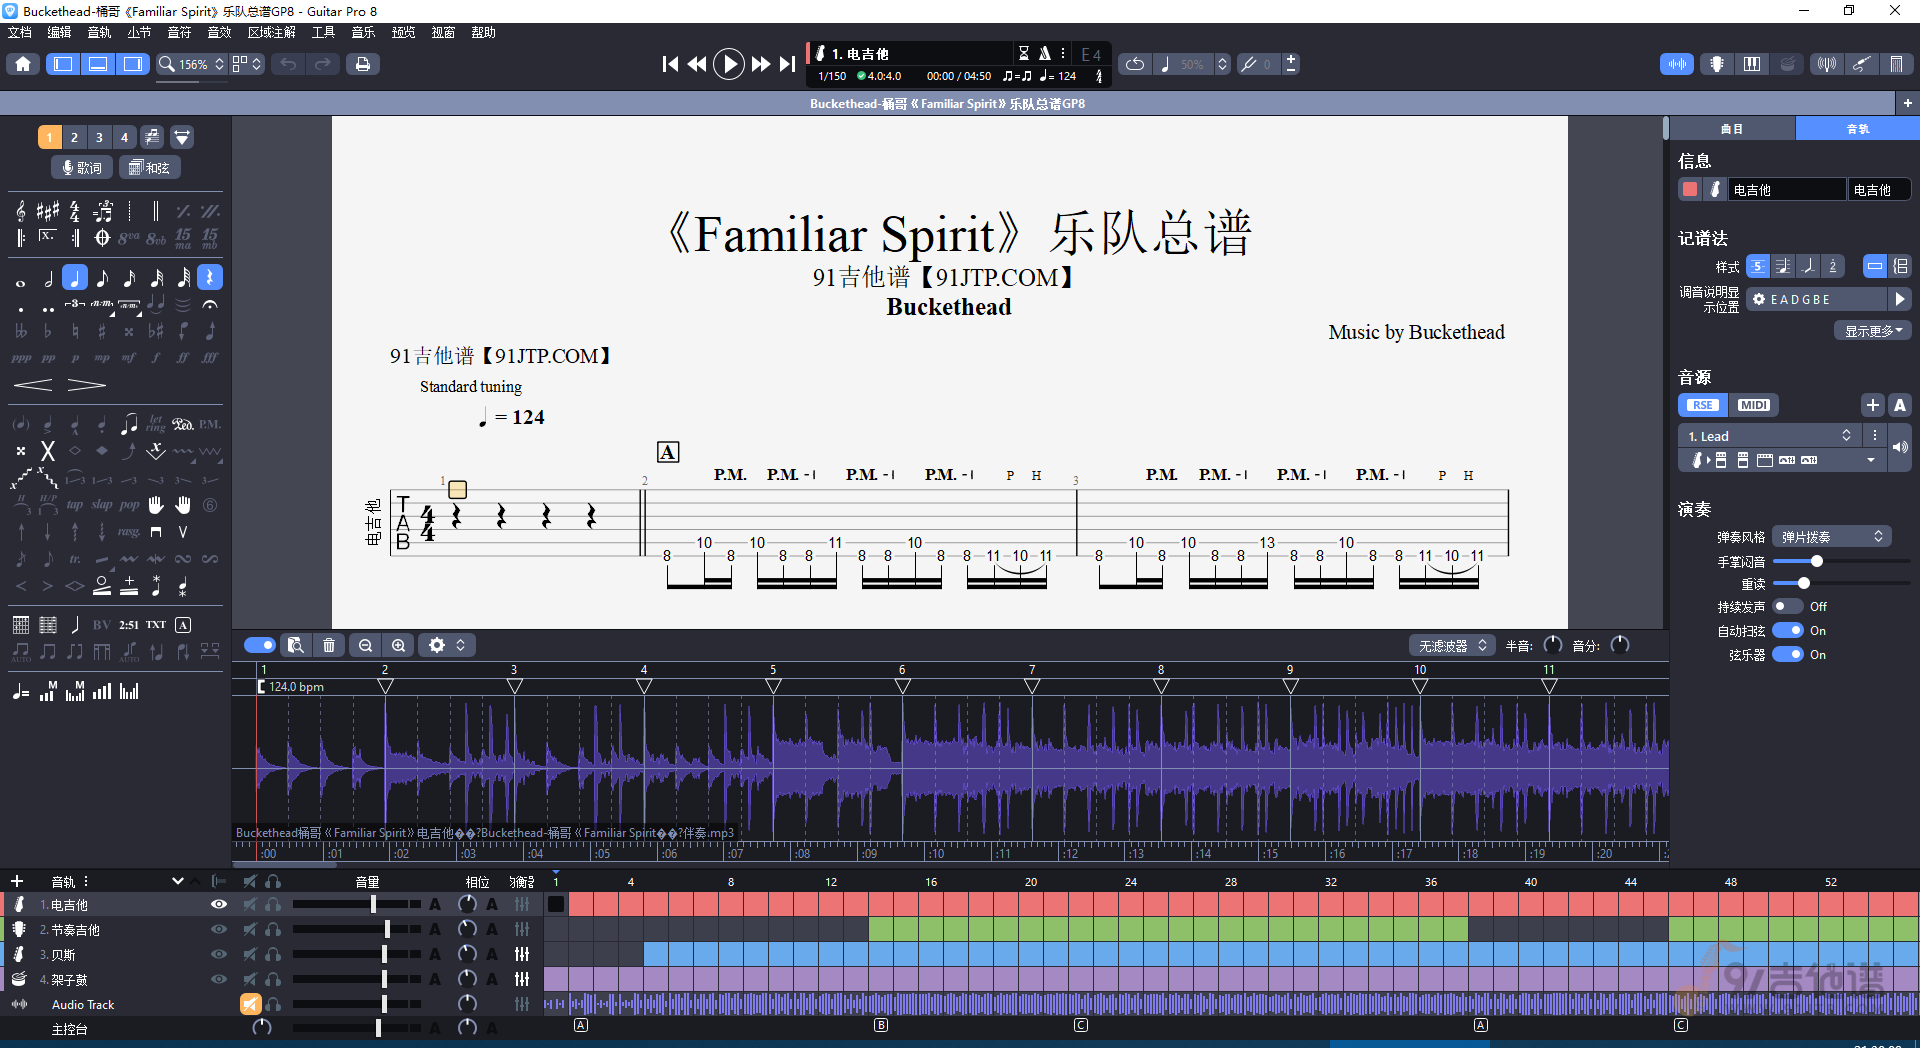Open the keyboard view icon

pos(1752,64)
